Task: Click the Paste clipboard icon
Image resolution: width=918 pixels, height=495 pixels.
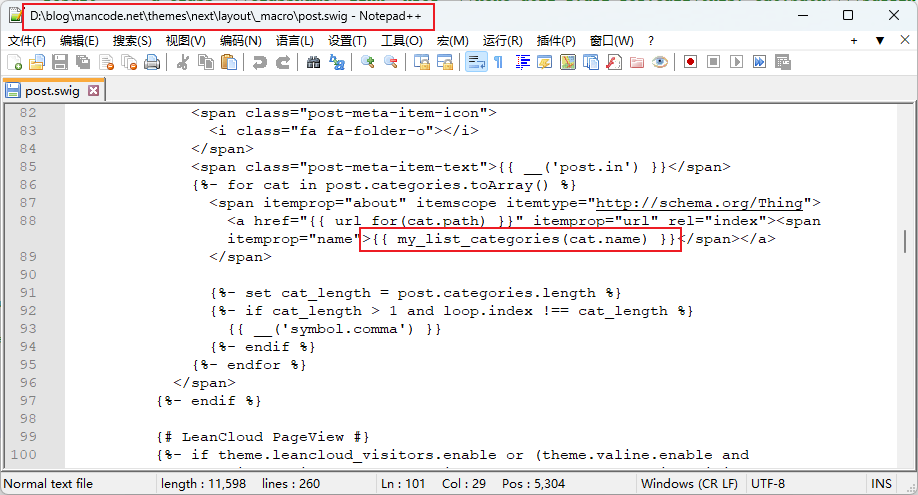Action: (229, 62)
